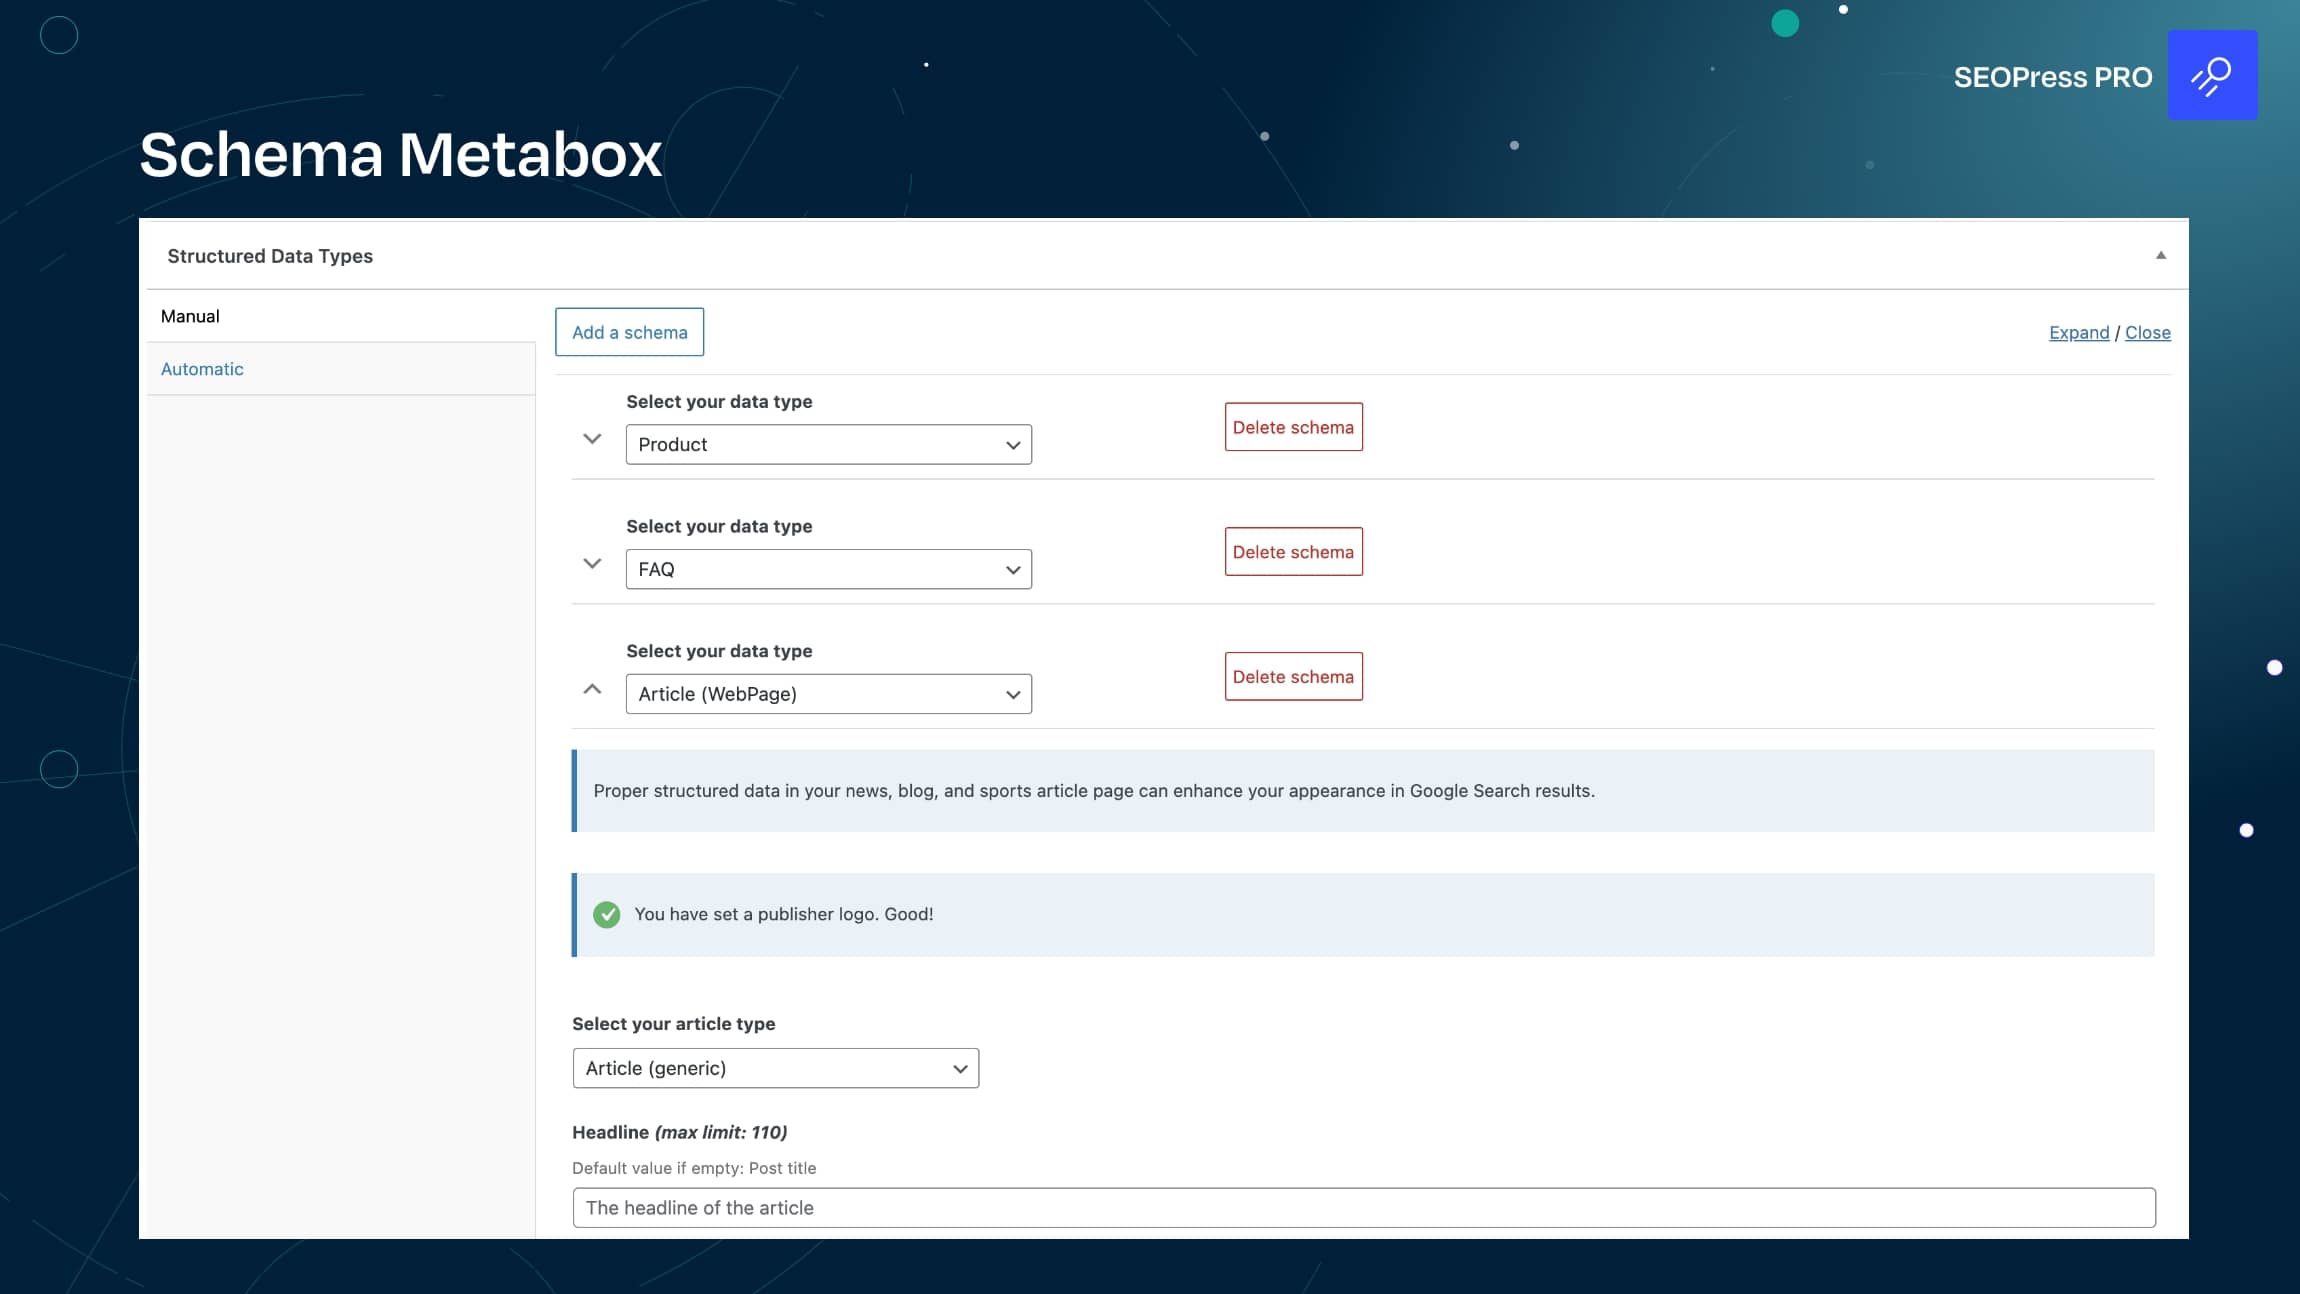Click the Expand link to expand all schemas
Screen dimensions: 2300x1294
pyautogui.click(x=2077, y=332)
